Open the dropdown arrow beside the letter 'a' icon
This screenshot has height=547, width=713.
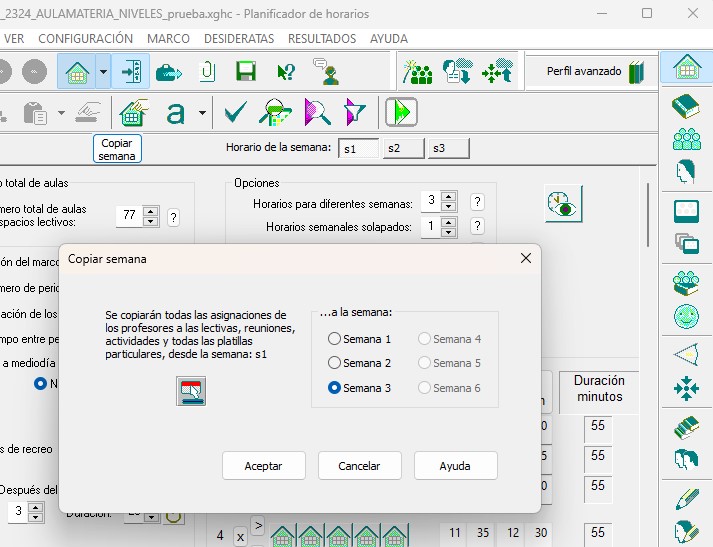[x=203, y=112]
